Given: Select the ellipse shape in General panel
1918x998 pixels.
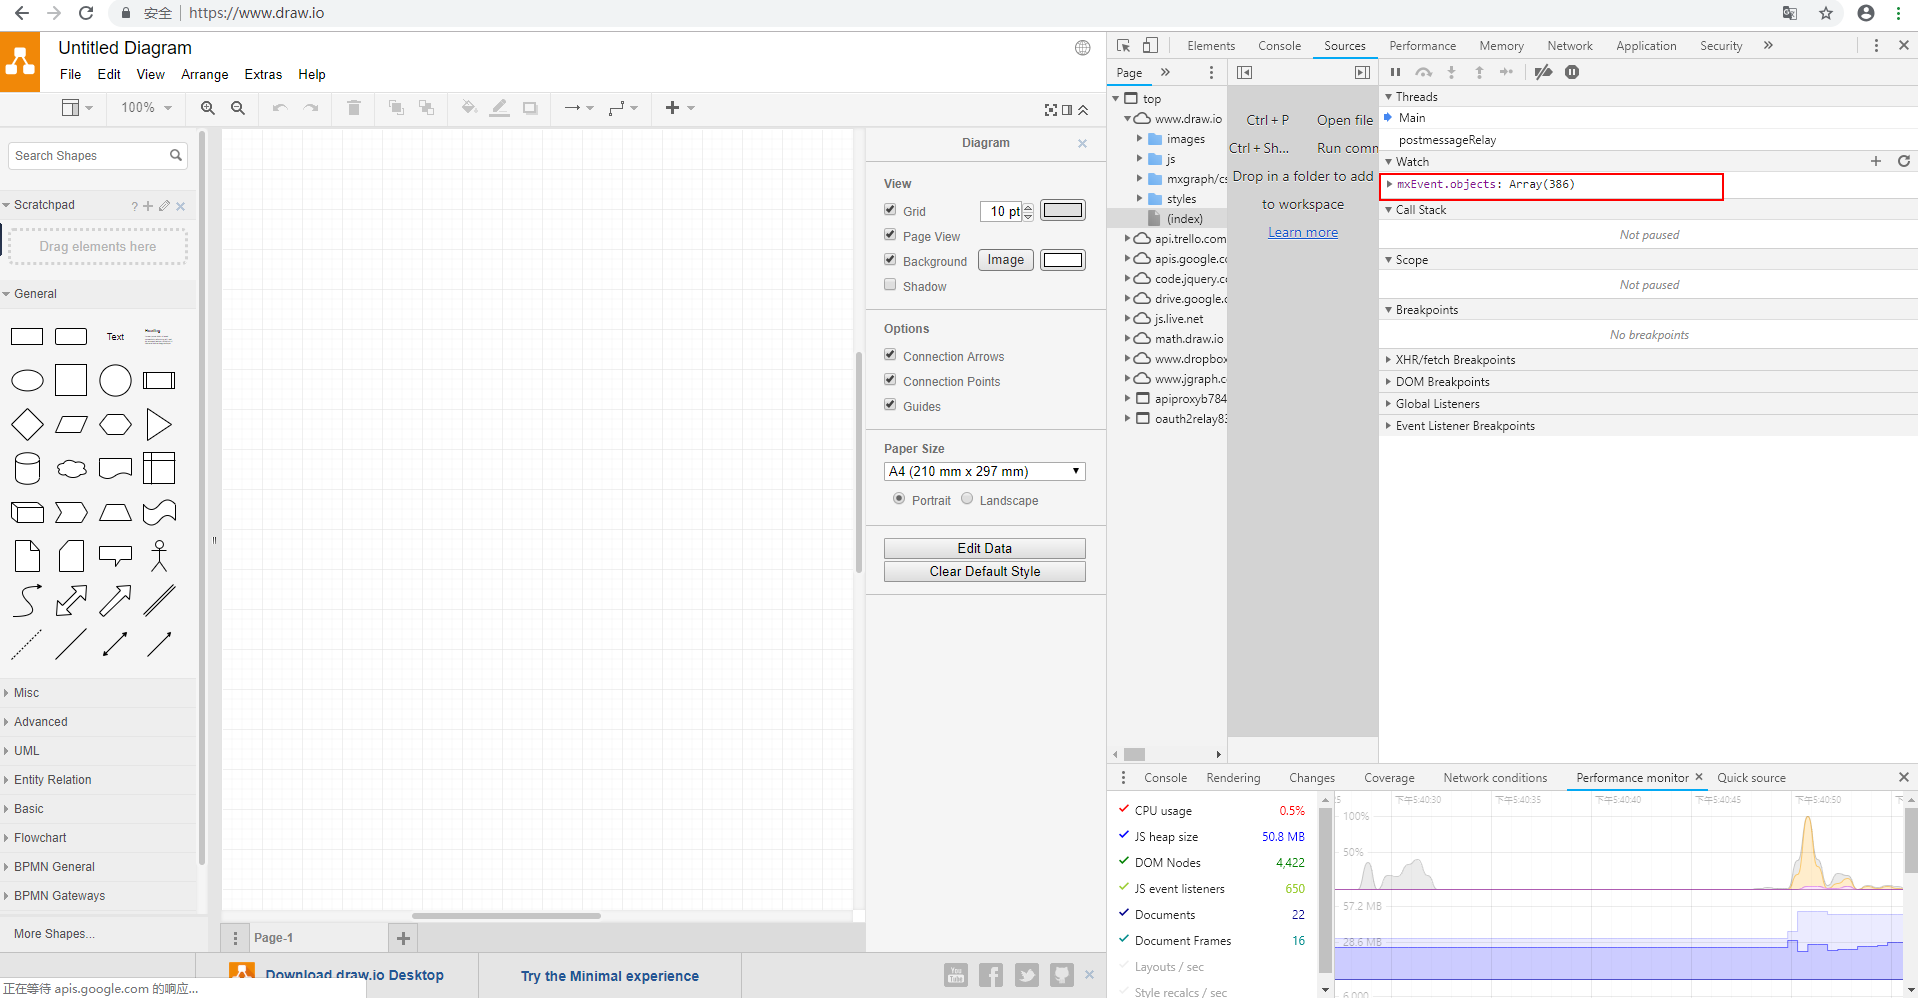Looking at the screenshot, I should pyautogui.click(x=27, y=380).
